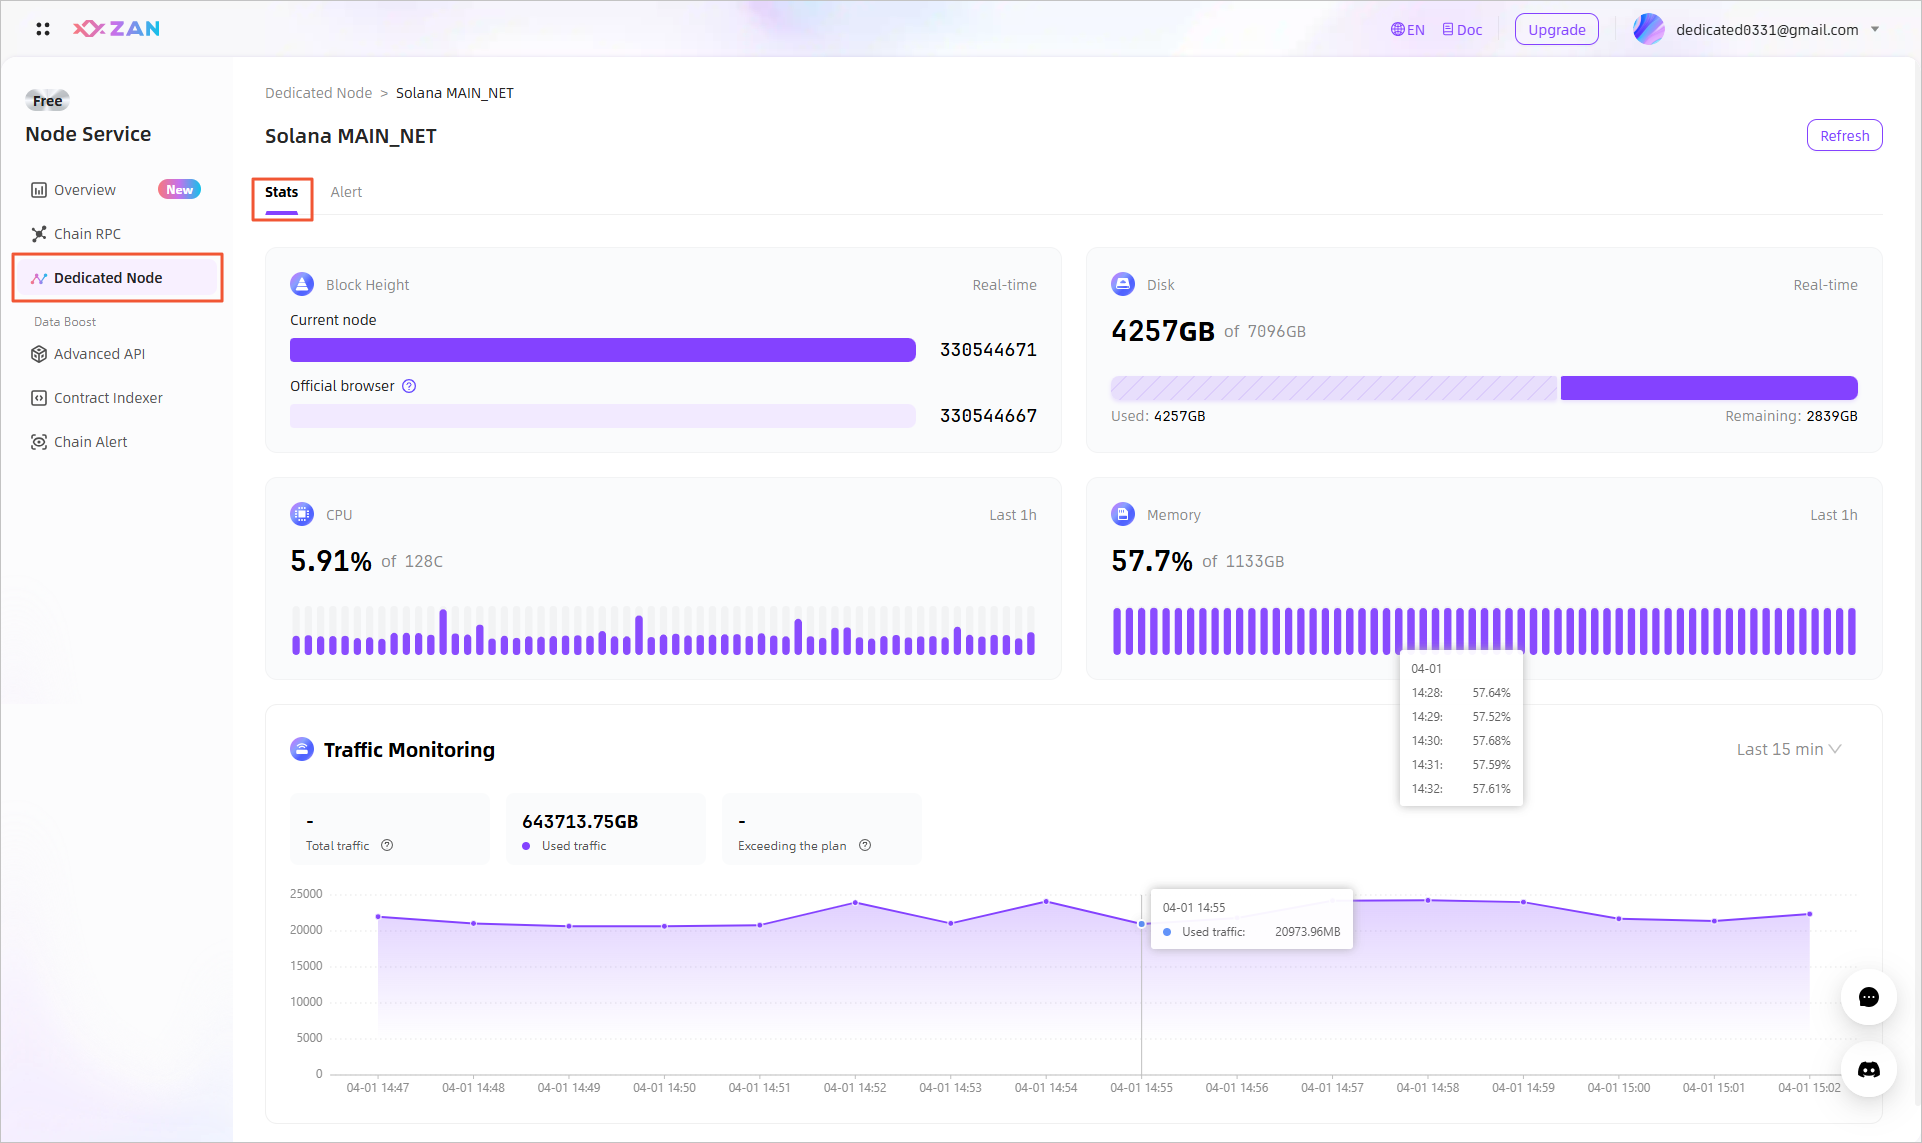1922x1143 pixels.
Task: Open the EN language selector
Action: point(1407,29)
